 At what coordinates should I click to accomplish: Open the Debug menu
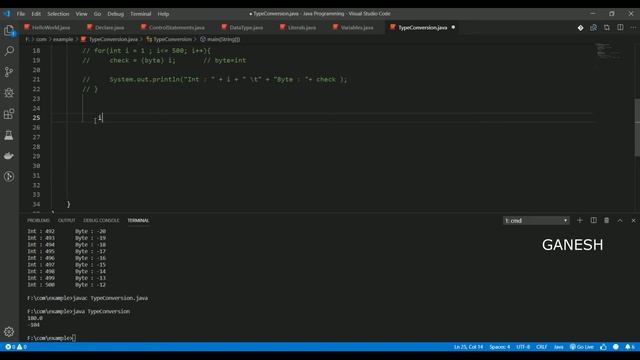pos(116,14)
